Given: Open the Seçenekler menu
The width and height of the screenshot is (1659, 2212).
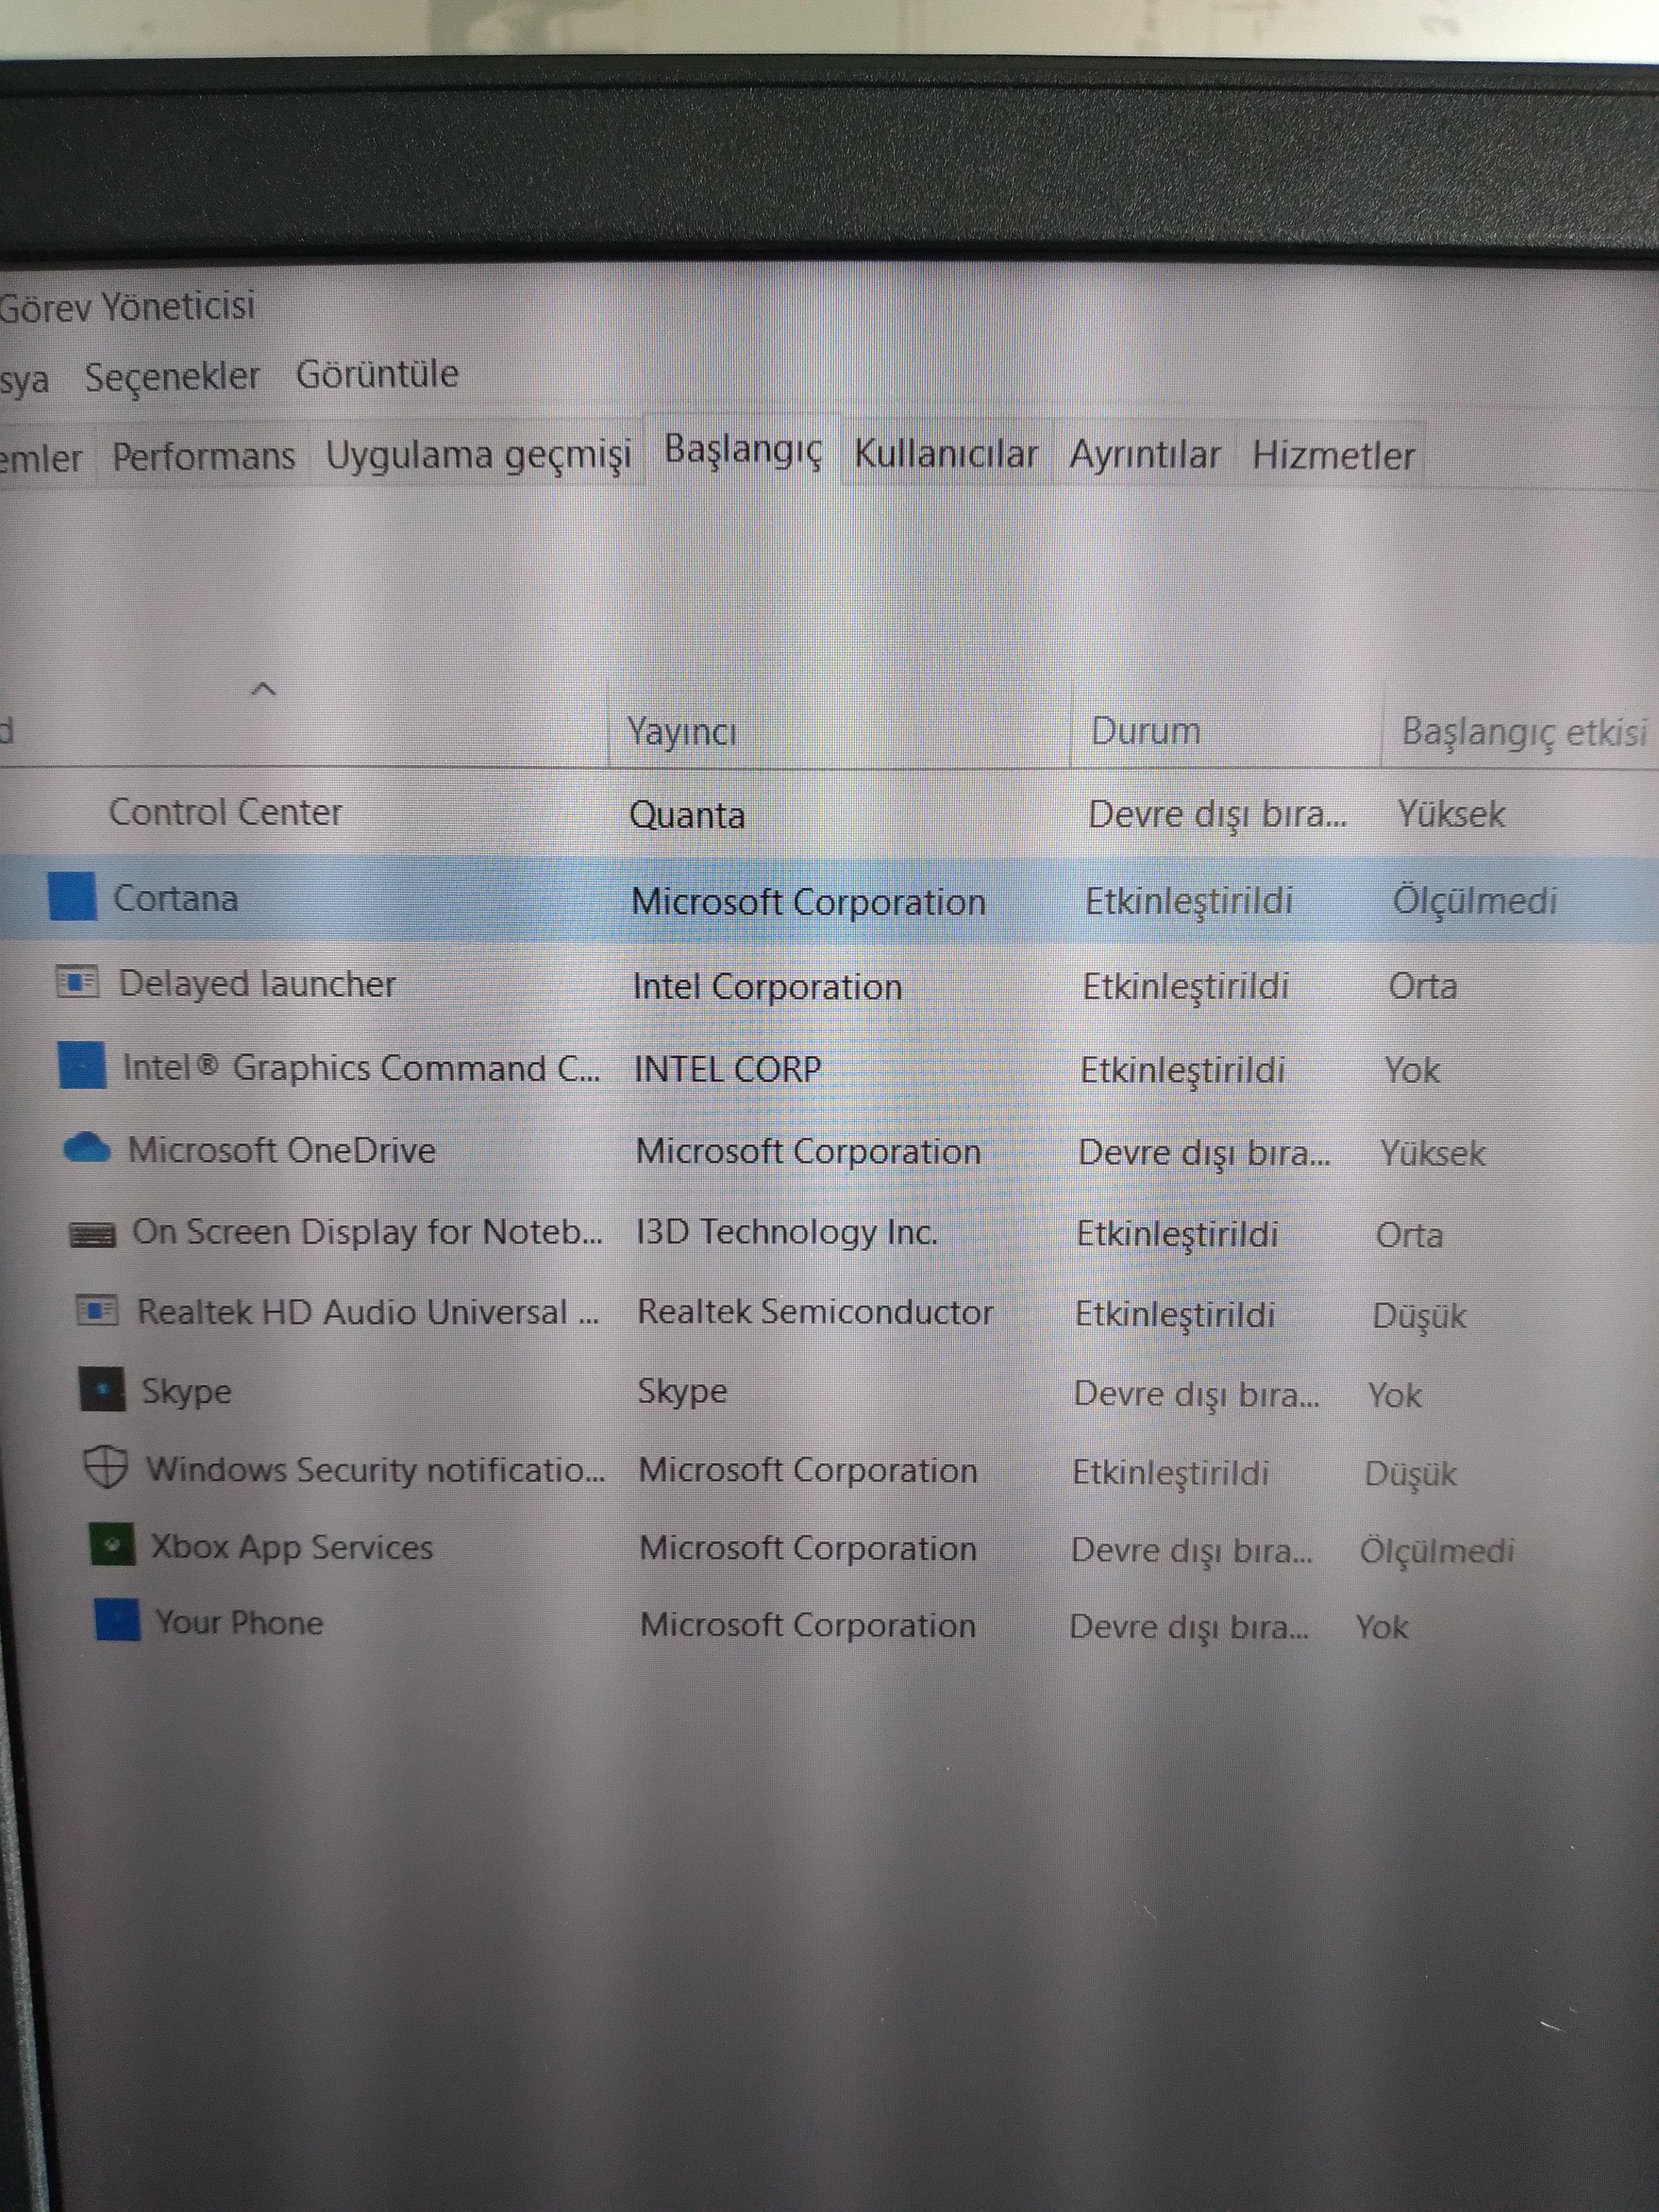Looking at the screenshot, I should (x=172, y=377).
